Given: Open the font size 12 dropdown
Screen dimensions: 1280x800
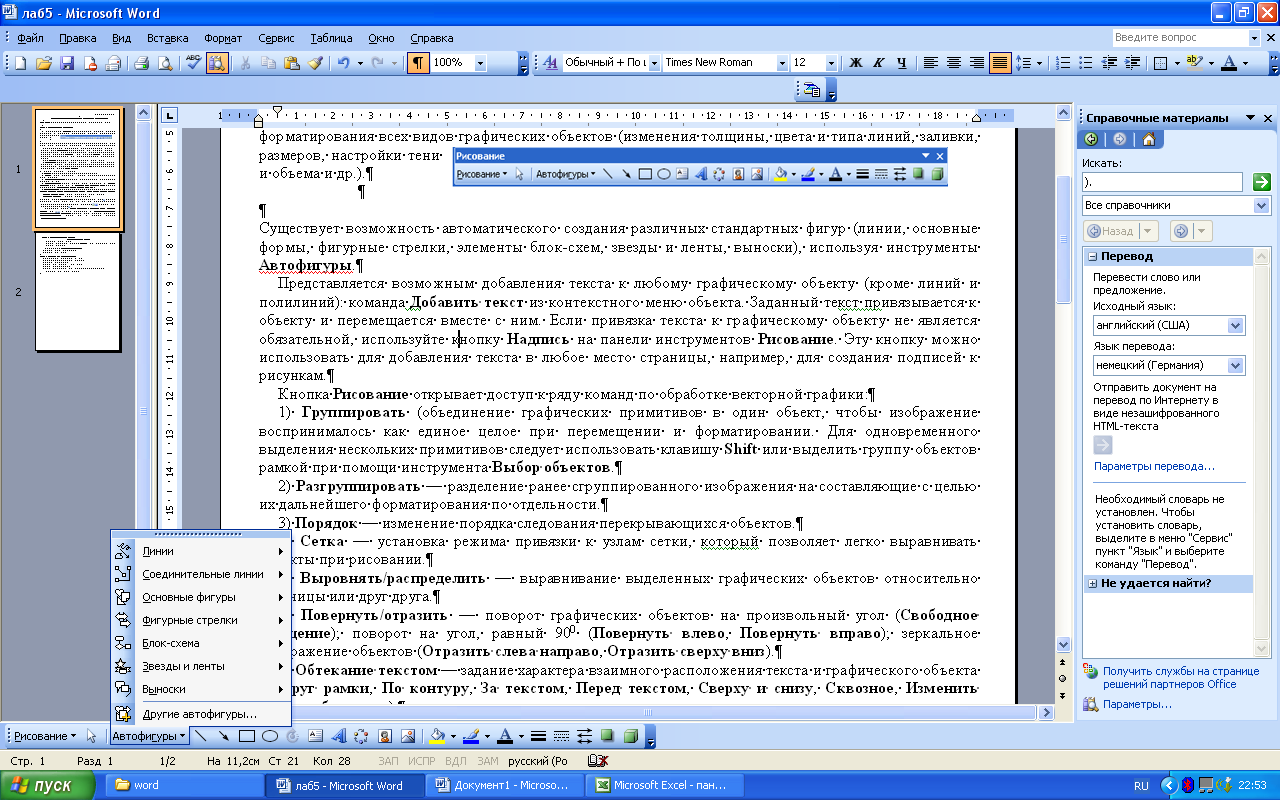Looking at the screenshot, I should point(831,62).
